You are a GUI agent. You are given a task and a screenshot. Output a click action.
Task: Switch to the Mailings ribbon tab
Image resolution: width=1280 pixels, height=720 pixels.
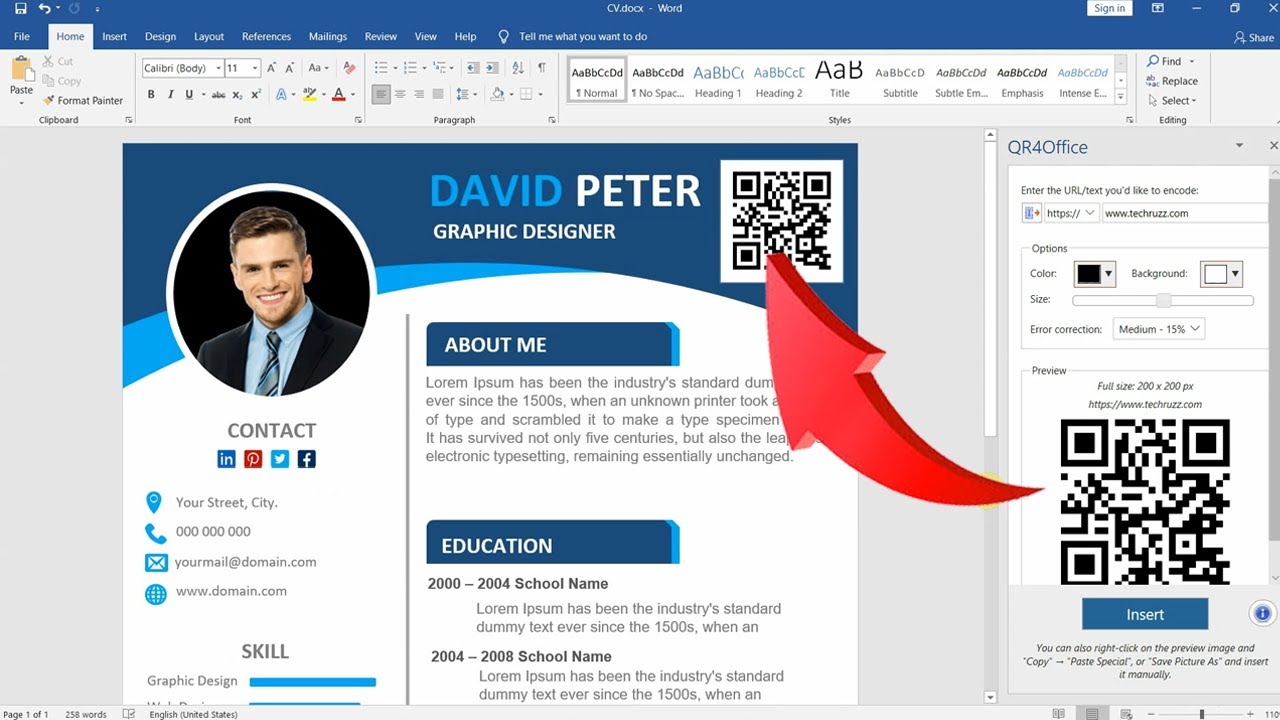click(x=328, y=36)
